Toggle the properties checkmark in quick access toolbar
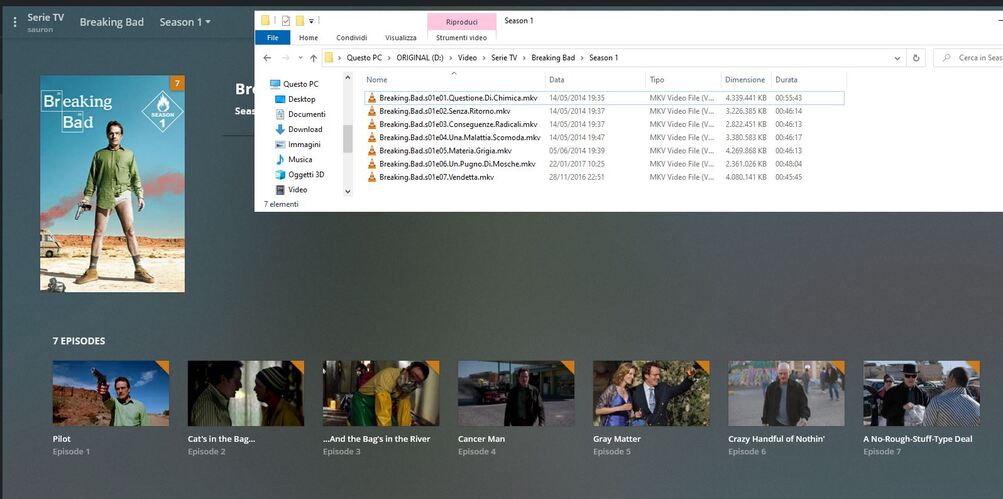 coord(285,20)
